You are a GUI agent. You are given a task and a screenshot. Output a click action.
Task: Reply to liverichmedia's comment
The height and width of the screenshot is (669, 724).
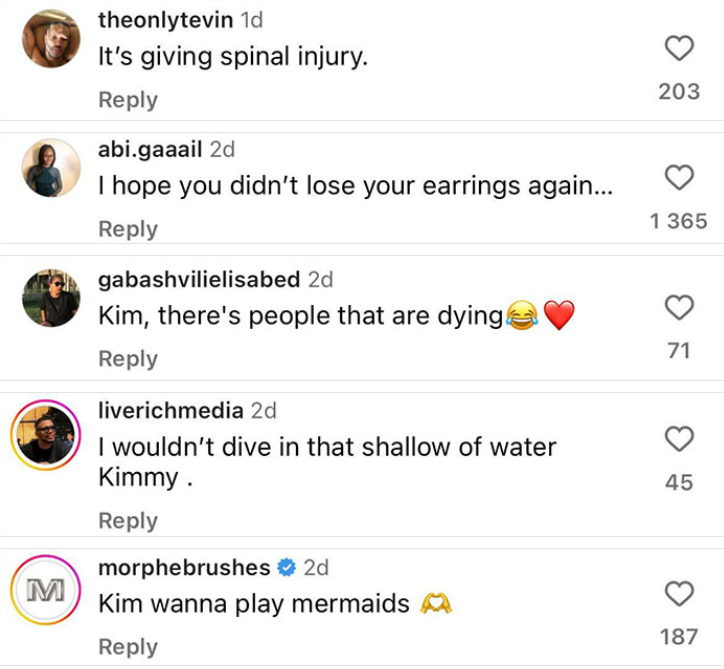click(128, 520)
